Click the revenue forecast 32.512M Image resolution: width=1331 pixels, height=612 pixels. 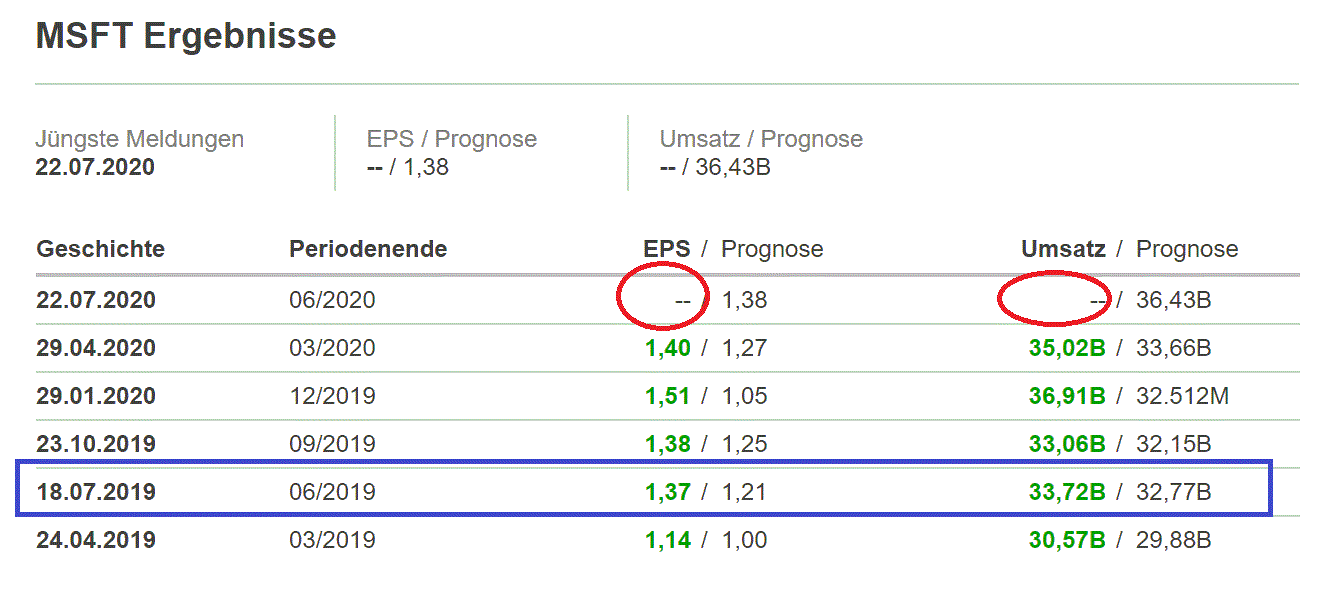[1182, 396]
